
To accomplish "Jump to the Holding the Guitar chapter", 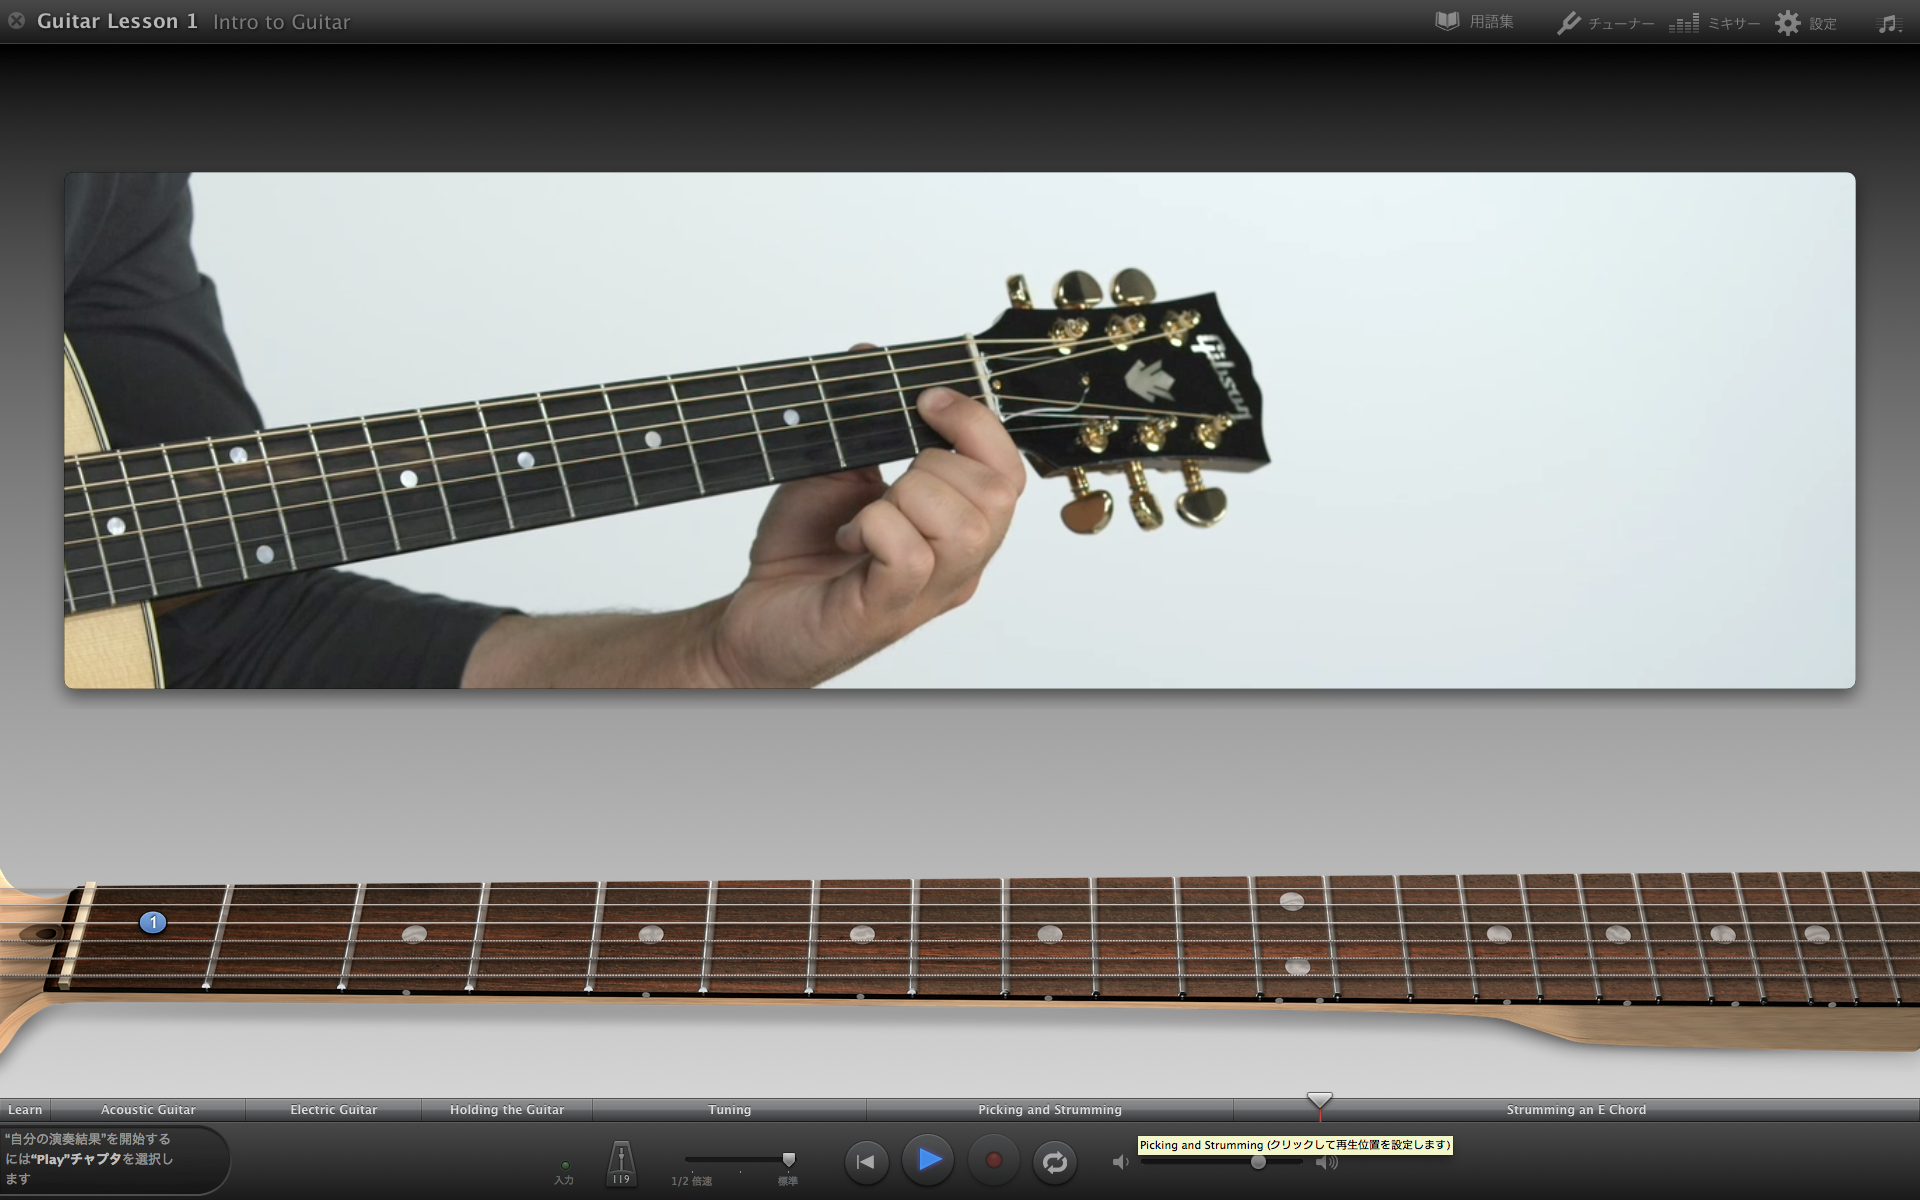I will [x=507, y=1109].
